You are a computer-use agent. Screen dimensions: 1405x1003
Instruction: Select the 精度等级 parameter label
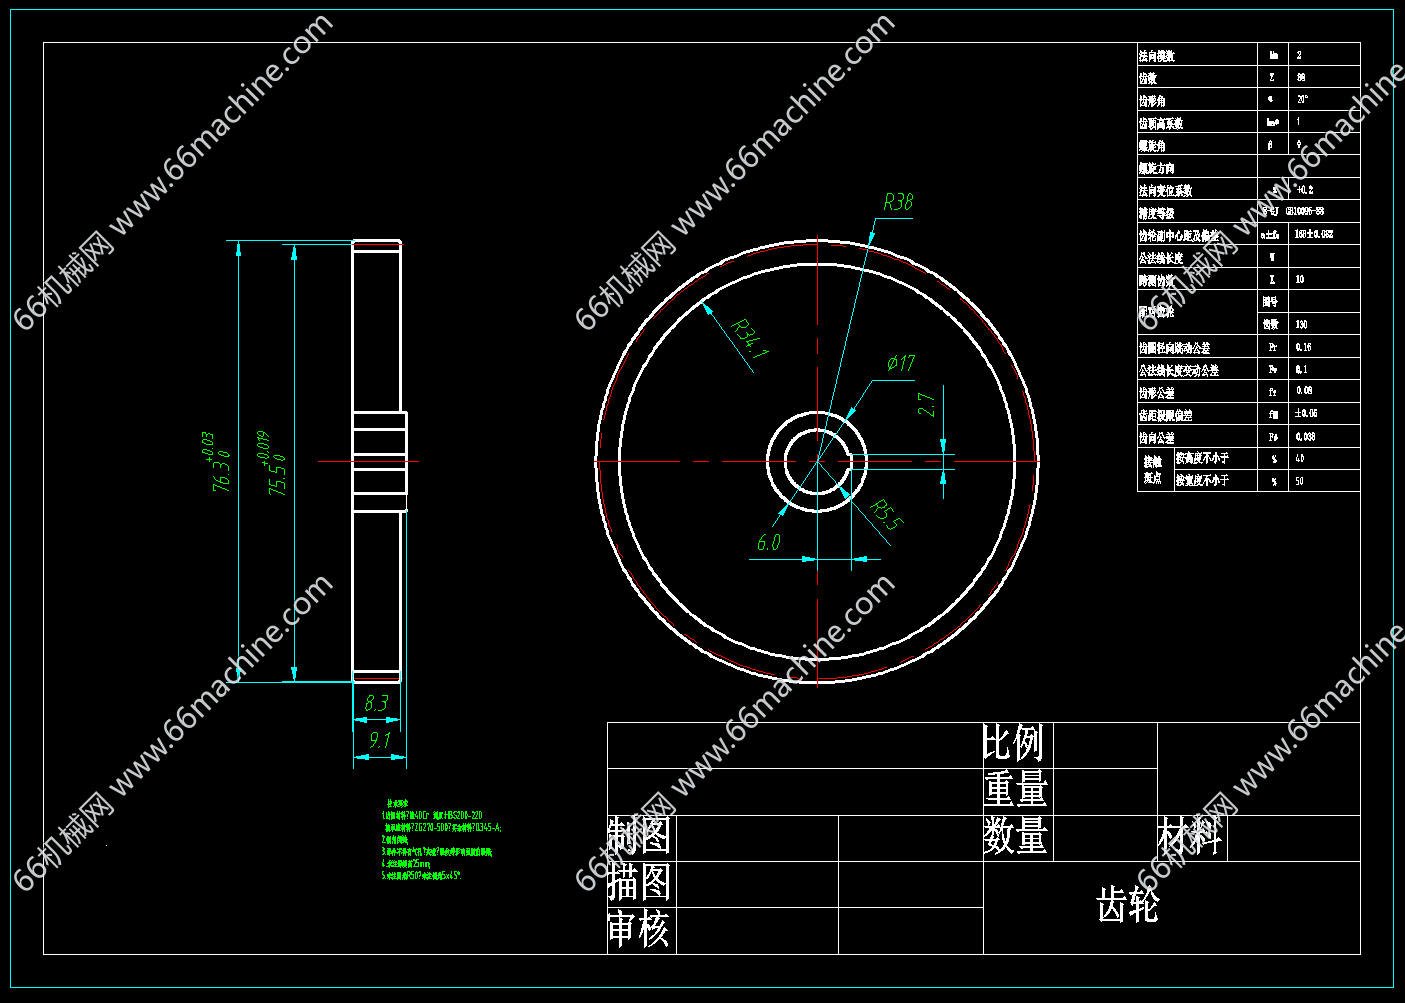click(1157, 213)
